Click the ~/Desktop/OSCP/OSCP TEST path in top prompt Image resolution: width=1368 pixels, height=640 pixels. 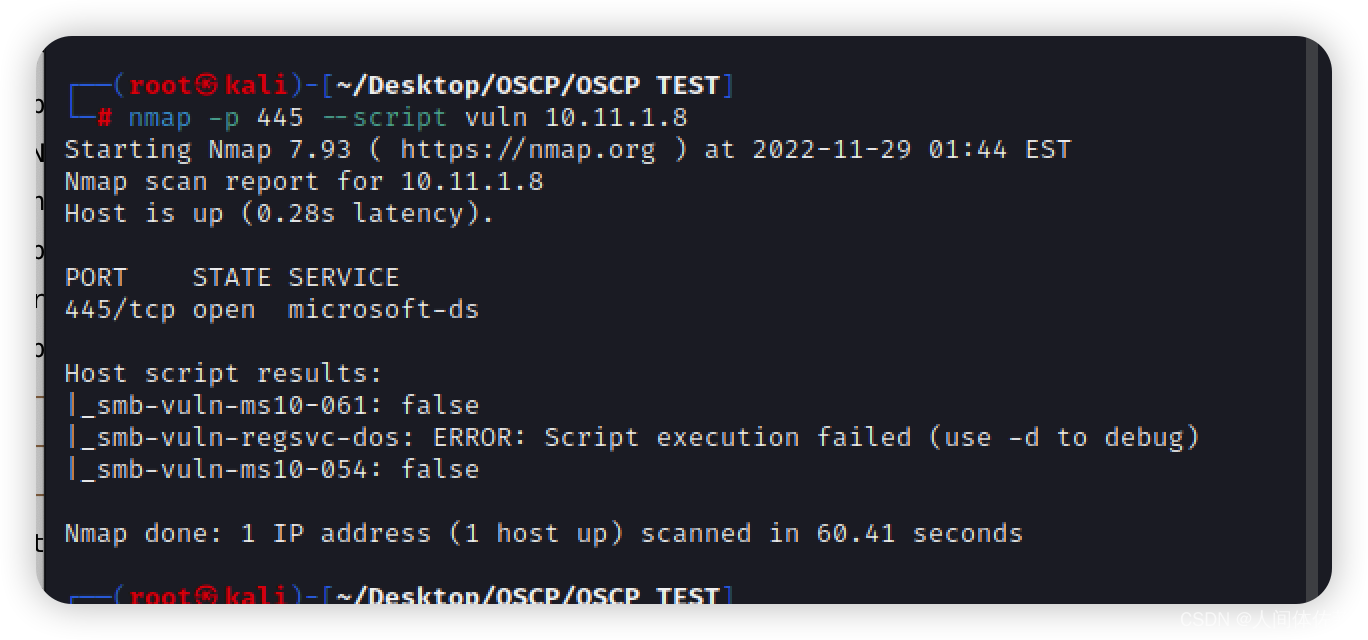pyautogui.click(x=528, y=85)
